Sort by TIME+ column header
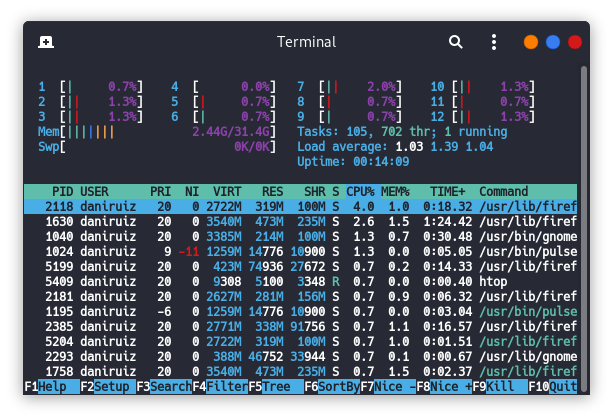This screenshot has height=420, width=613. [448, 192]
